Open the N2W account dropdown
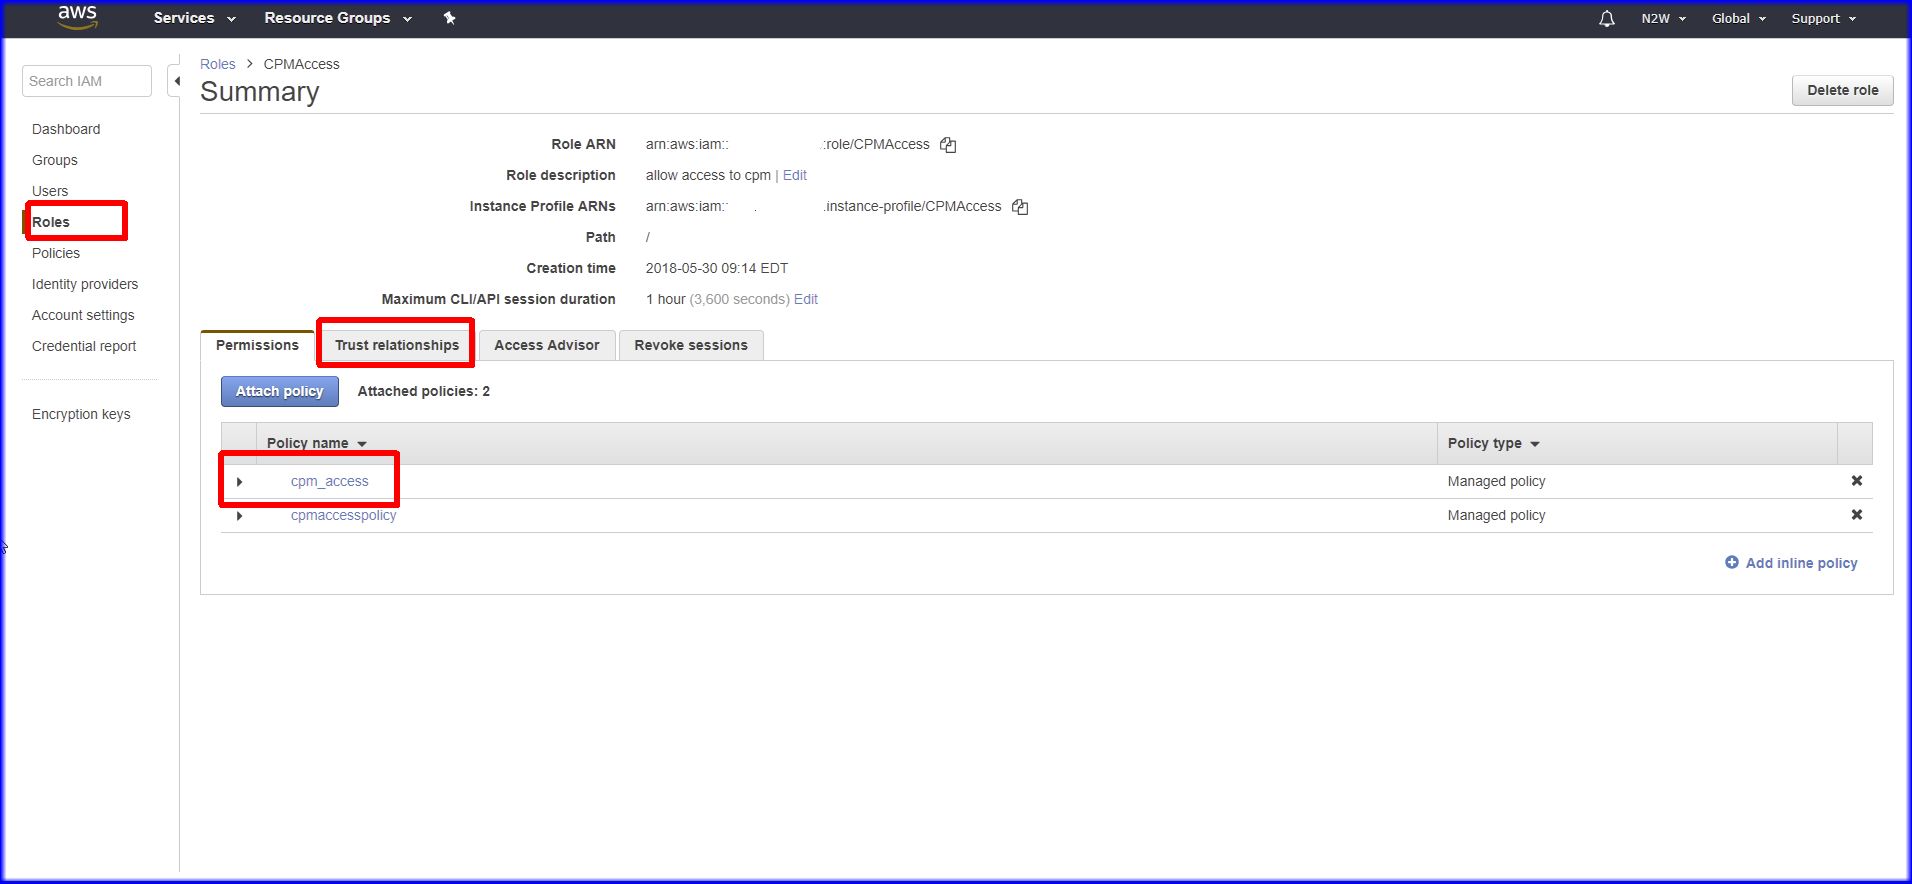 [1663, 18]
